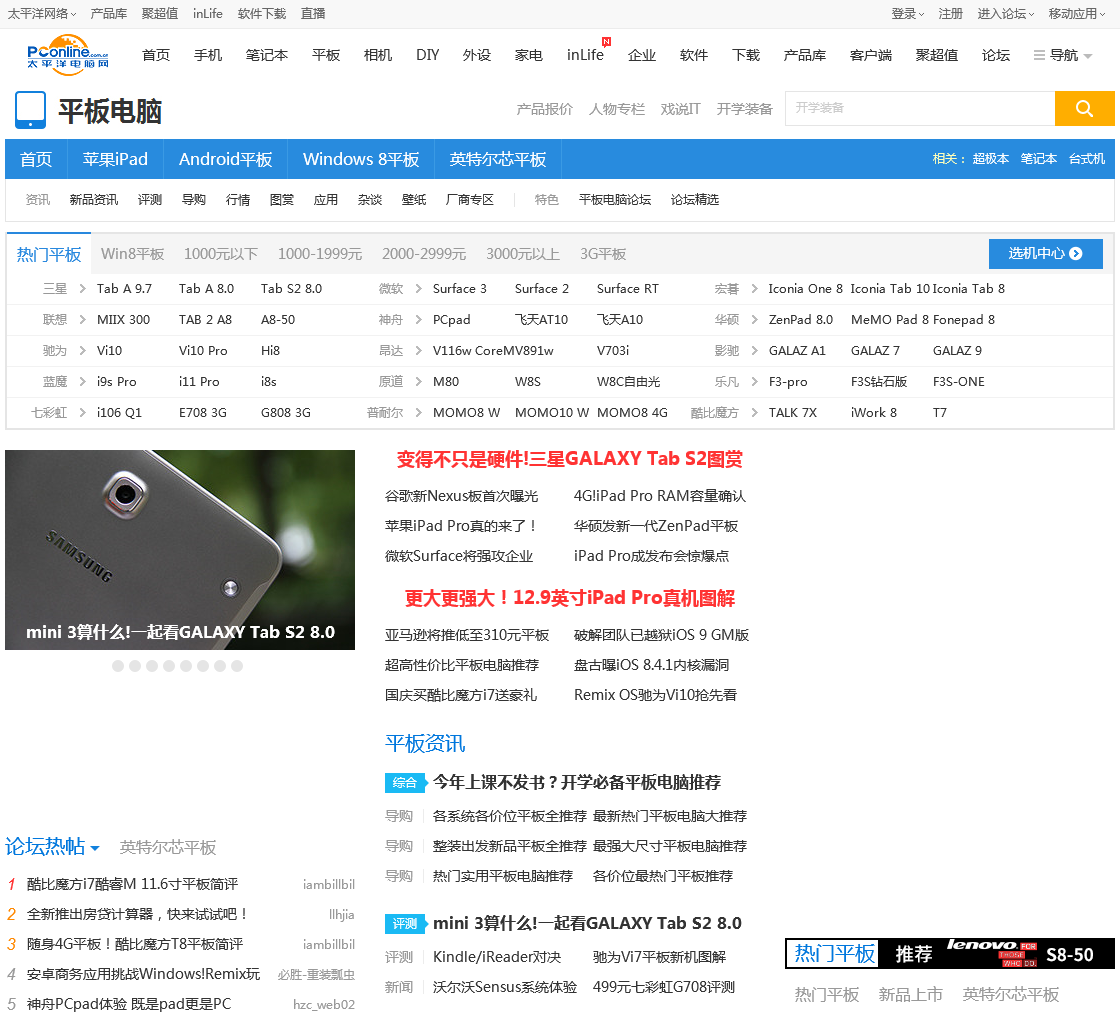The width and height of the screenshot is (1120, 1018).
Task: Open the ZenPad 8.0 product link
Action: click(x=801, y=319)
